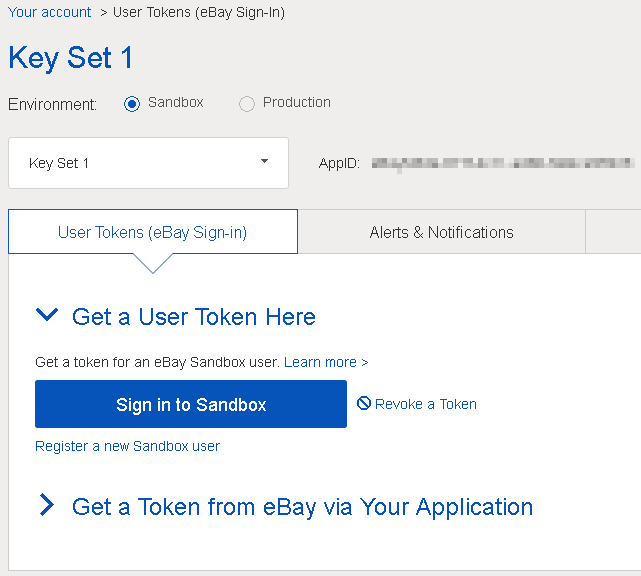Click the User Tokens (eBay Sign-In) breadcrumb text
The image size is (641, 576).
coord(199,12)
